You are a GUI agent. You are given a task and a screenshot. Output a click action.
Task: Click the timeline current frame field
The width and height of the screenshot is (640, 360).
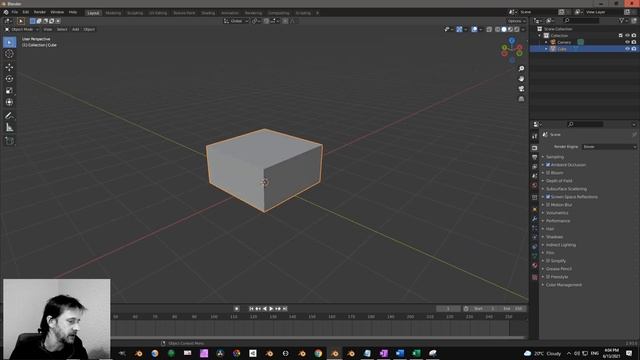pos(448,309)
